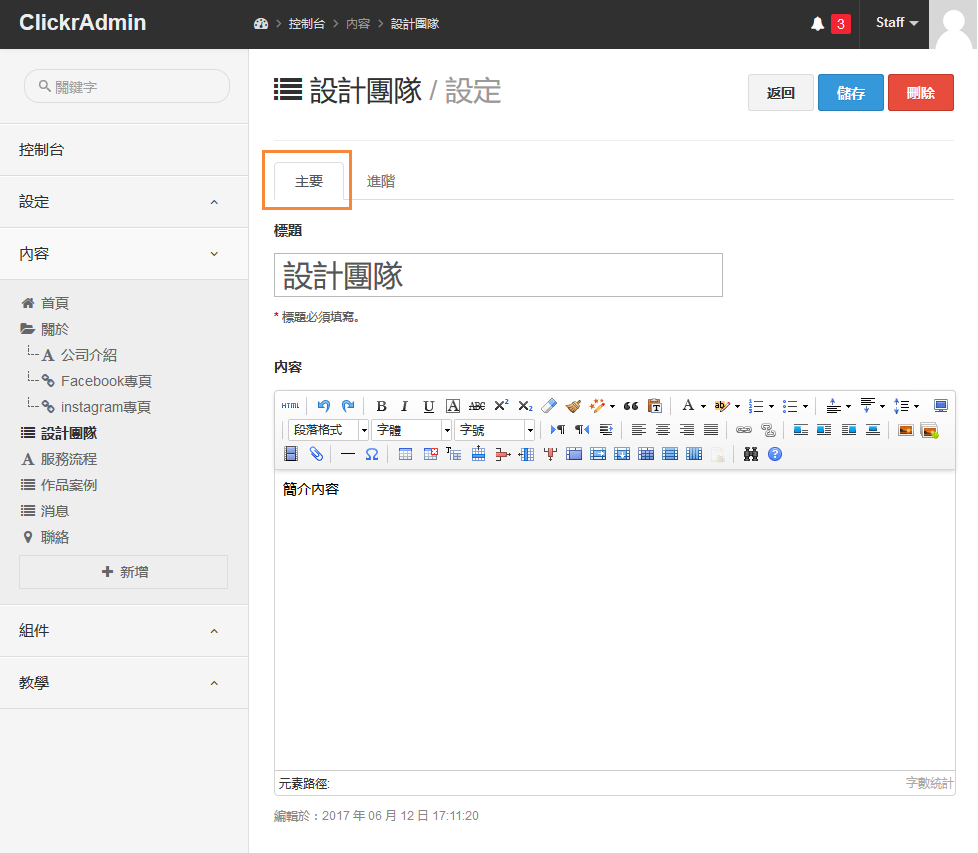Viewport: 978px width, 853px height.
Task: Insert a horizontal rule
Action: 348,454
